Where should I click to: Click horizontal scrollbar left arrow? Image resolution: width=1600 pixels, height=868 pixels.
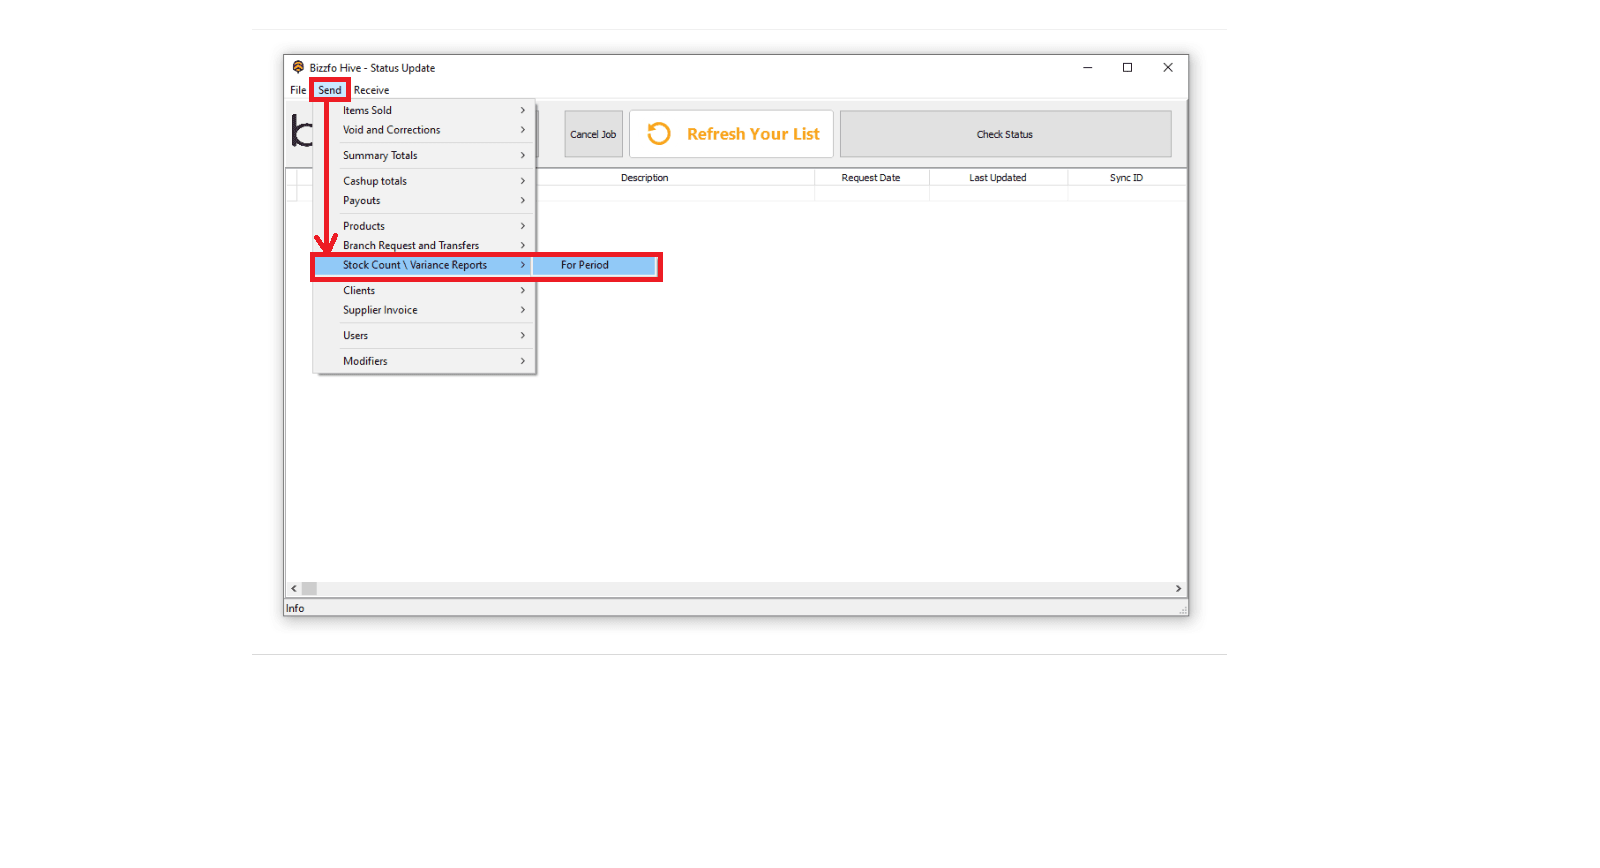[x=293, y=589]
